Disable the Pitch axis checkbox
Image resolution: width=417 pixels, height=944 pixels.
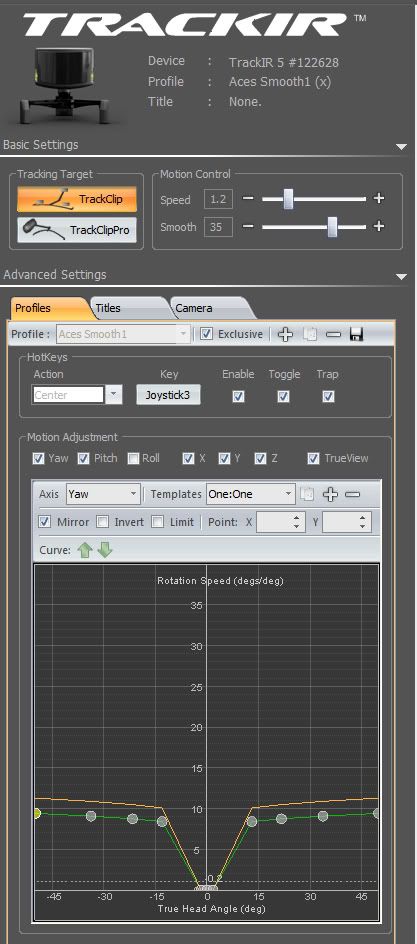pyautogui.click(x=84, y=459)
